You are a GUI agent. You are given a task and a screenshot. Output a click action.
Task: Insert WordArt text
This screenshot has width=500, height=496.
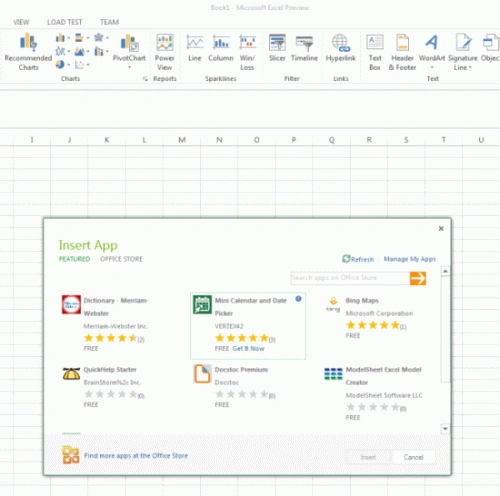(432, 51)
